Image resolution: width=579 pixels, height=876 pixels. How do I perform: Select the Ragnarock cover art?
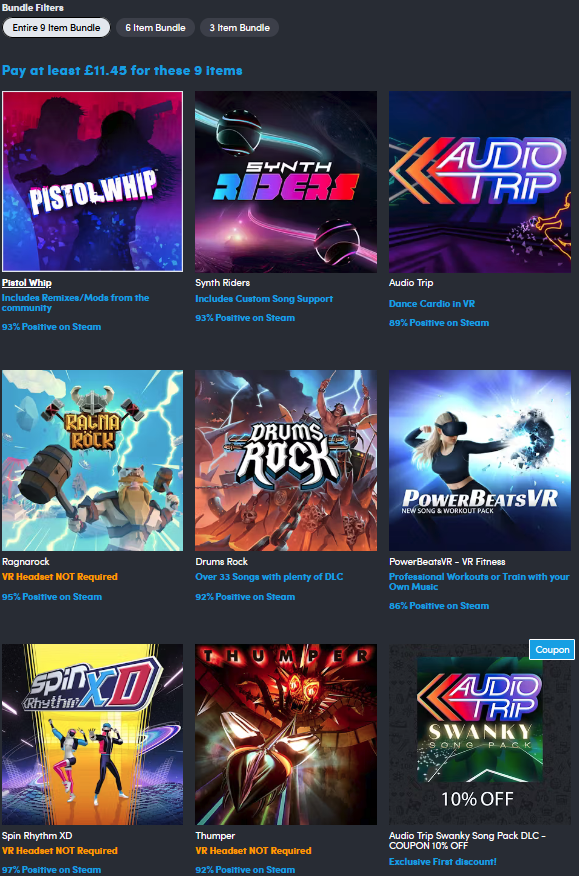(92, 460)
